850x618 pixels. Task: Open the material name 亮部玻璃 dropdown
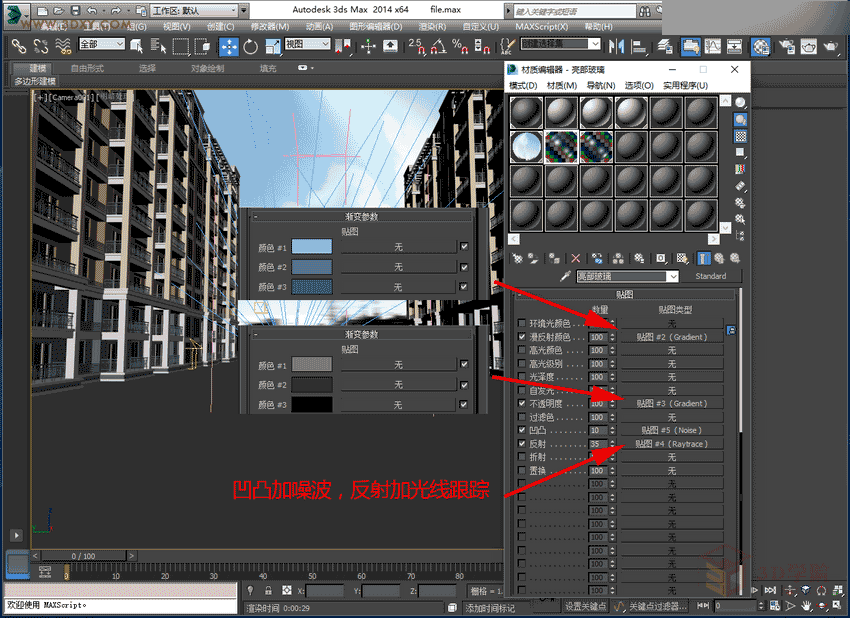[673, 276]
